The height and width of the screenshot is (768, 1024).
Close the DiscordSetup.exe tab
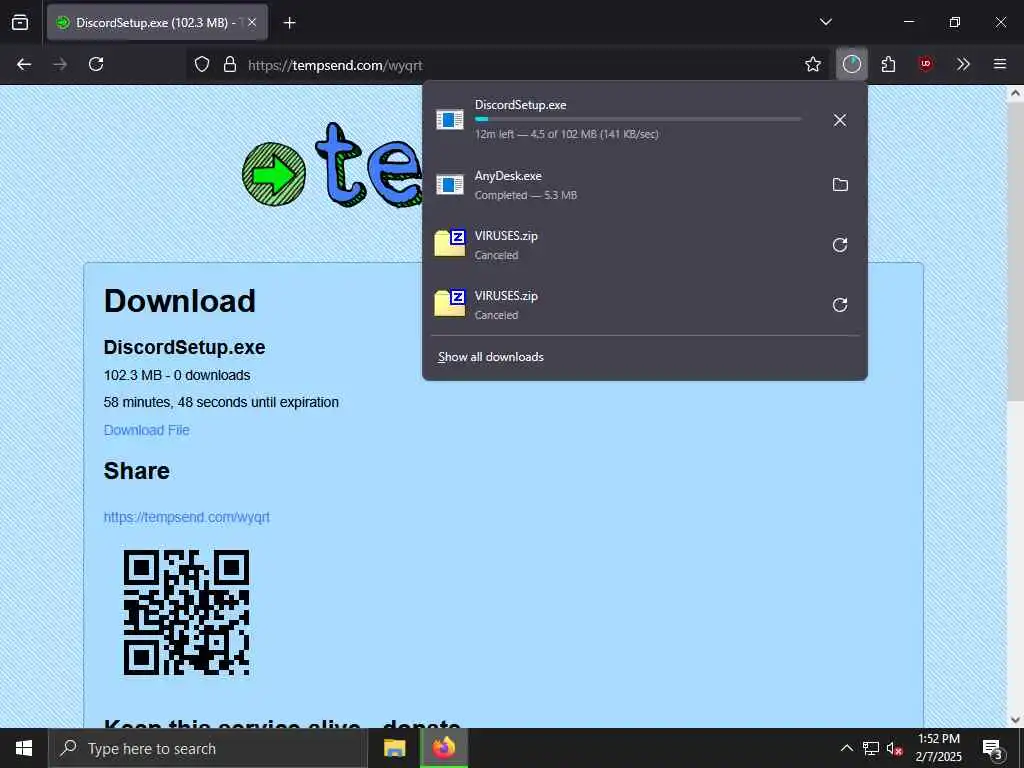click(252, 22)
